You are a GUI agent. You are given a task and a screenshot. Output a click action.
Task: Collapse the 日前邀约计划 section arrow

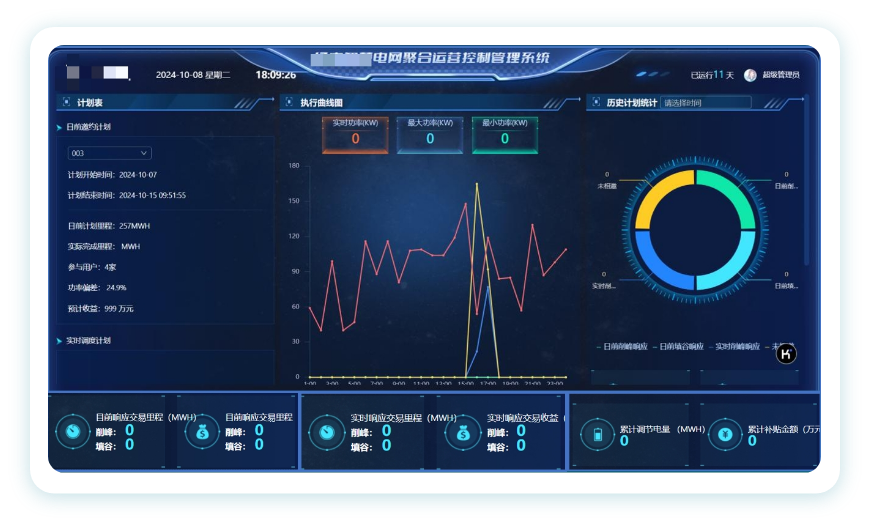59,127
